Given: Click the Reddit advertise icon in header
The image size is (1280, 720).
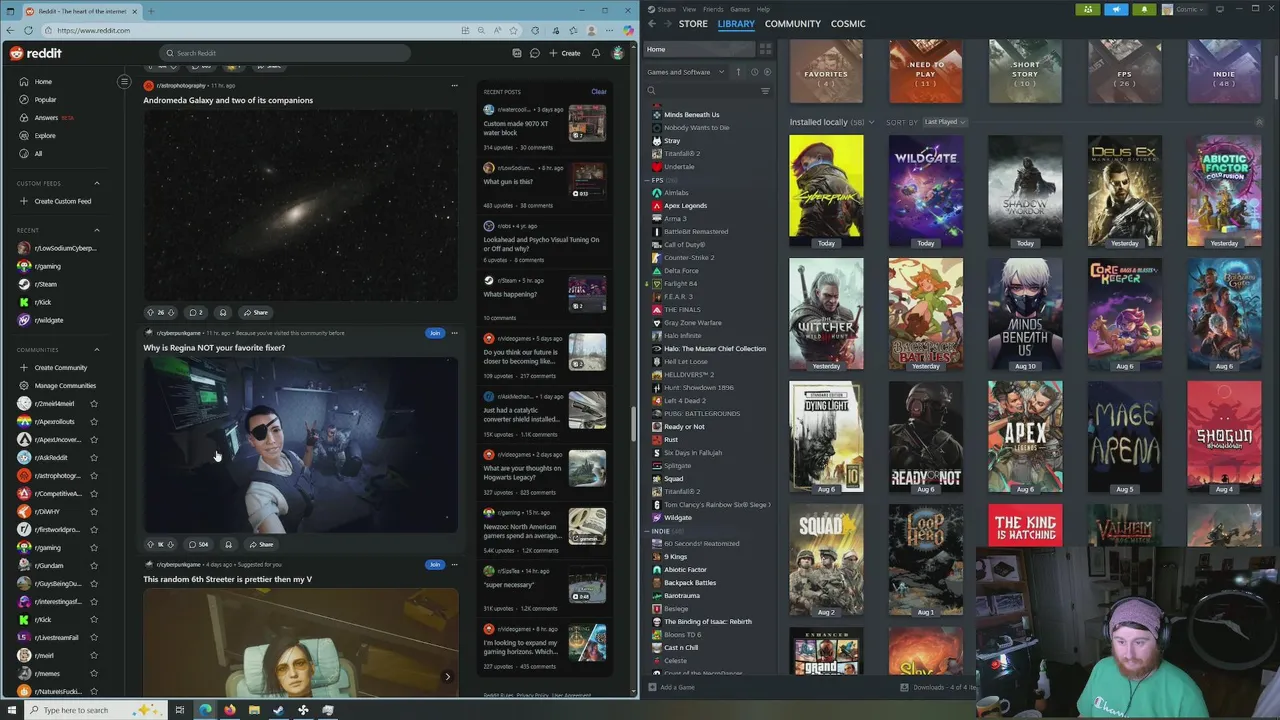Looking at the screenshot, I should 516,53.
